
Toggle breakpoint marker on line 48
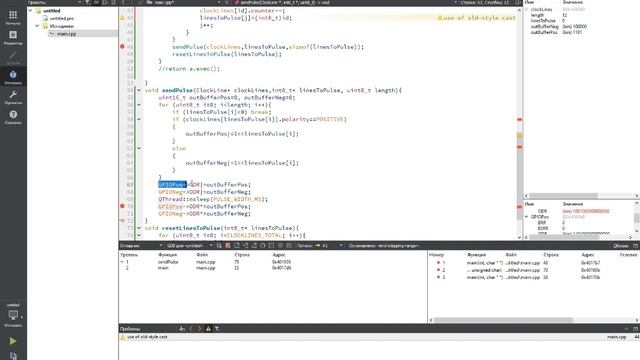click(122, 47)
